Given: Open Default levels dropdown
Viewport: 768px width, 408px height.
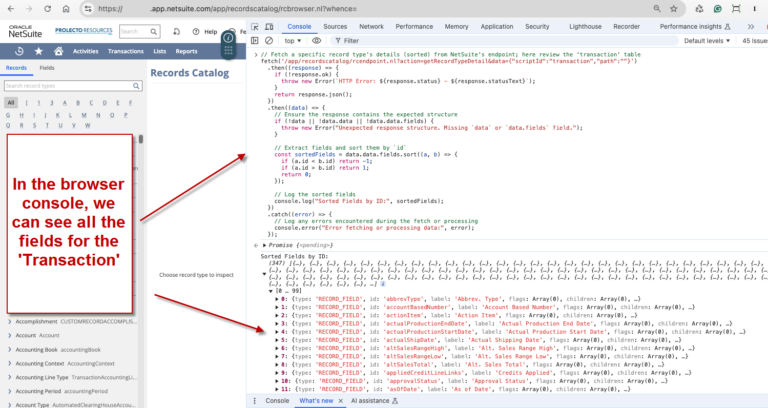Looking at the screenshot, I should [x=707, y=41].
